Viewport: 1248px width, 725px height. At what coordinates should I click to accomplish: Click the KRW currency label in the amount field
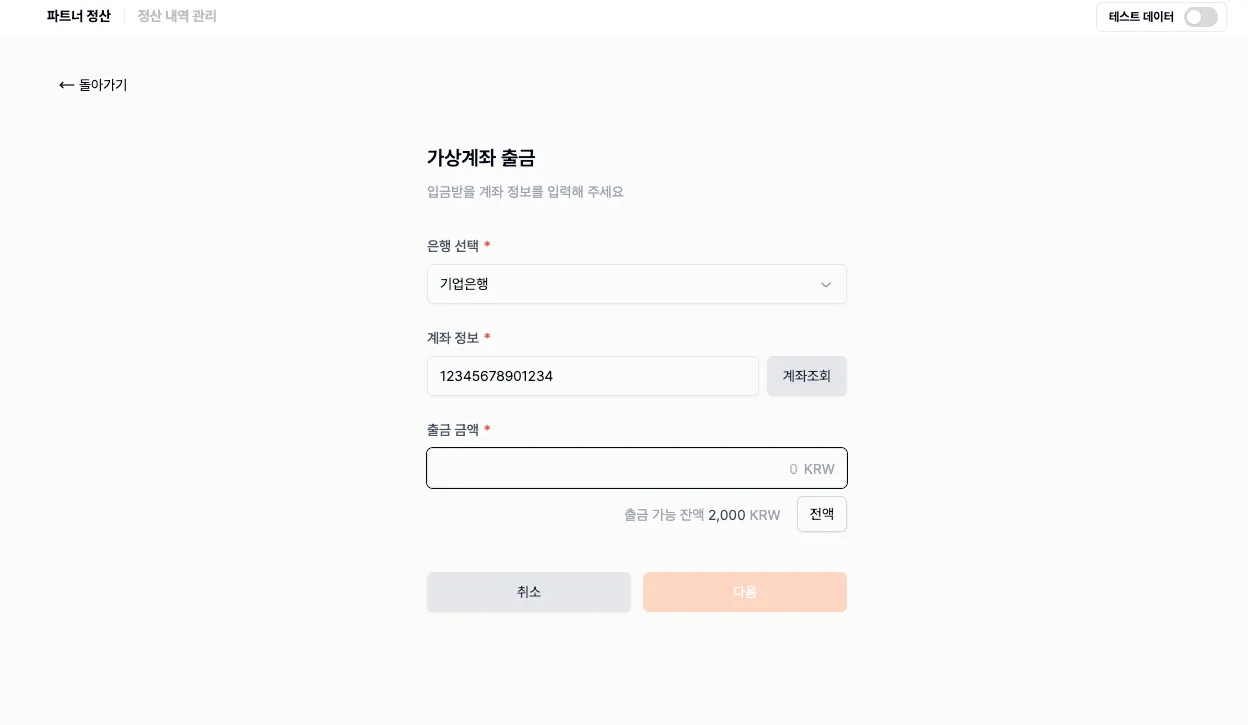[819, 469]
